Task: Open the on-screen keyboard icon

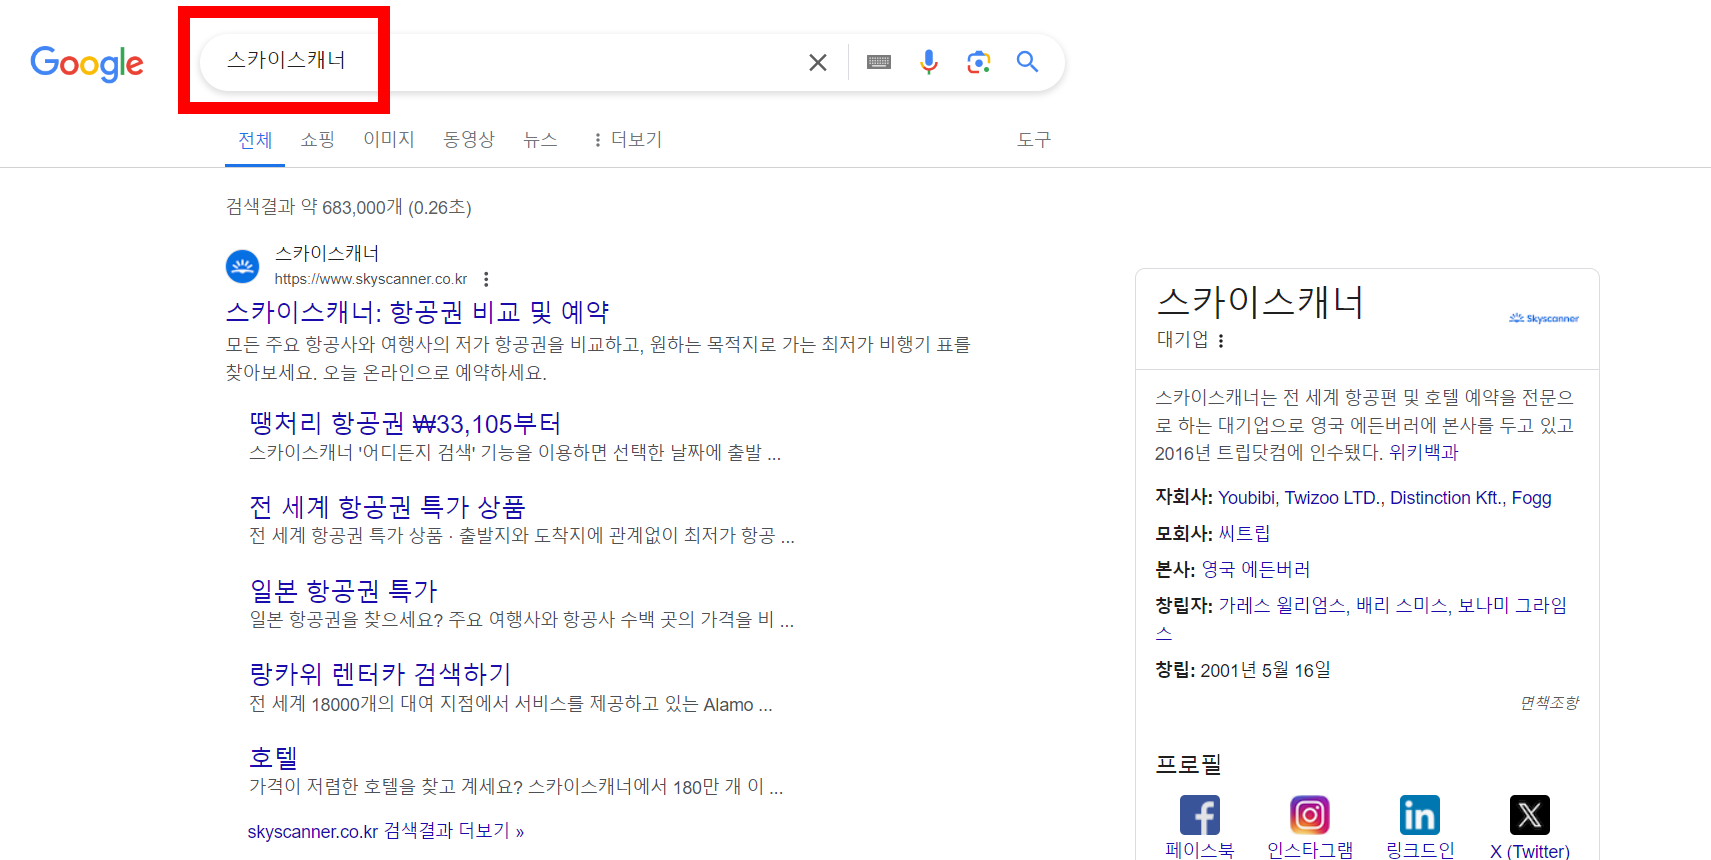Action: click(x=879, y=62)
